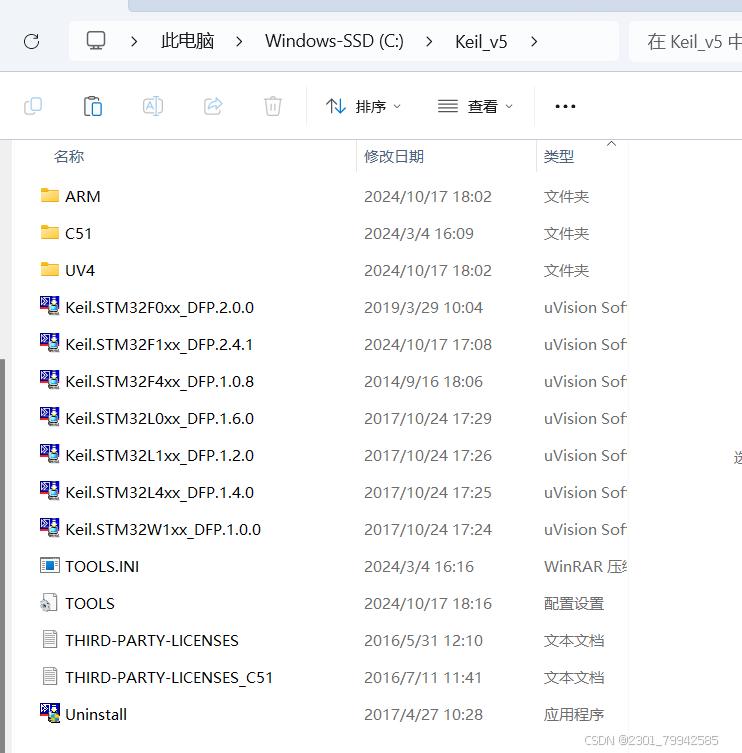Click the Keil_v5 search box
The height and width of the screenshot is (753, 742).
[686, 42]
